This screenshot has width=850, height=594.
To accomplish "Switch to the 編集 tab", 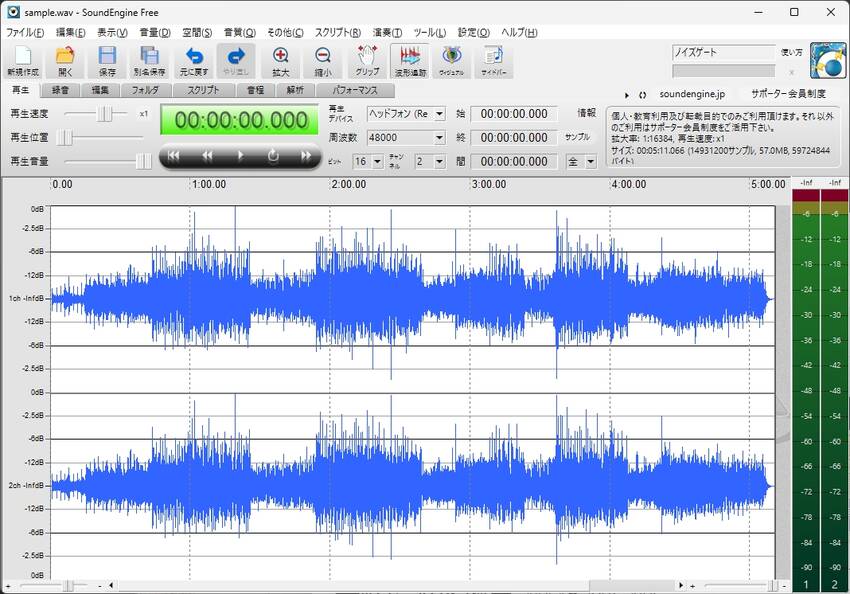I will pyautogui.click(x=100, y=90).
